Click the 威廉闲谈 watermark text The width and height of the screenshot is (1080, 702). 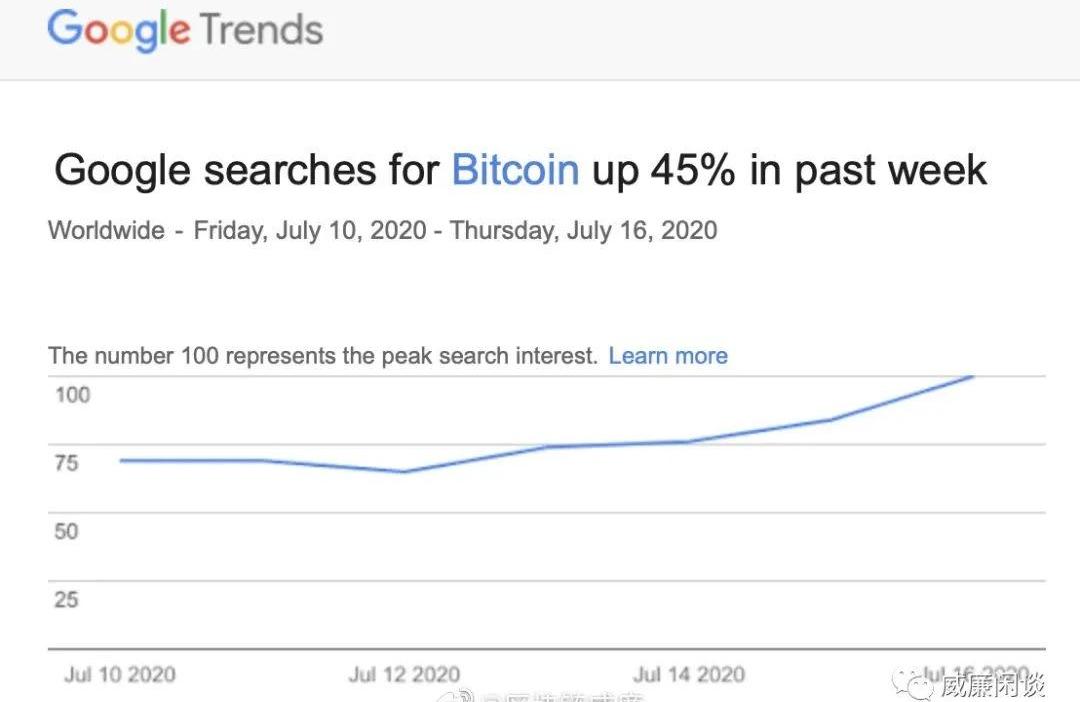point(993,685)
